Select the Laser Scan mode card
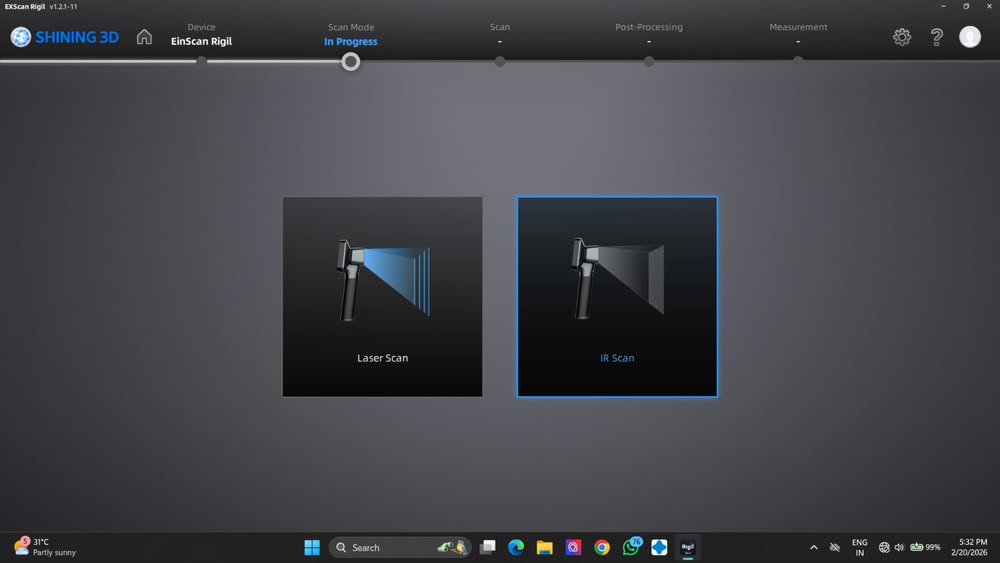1000x563 pixels. 382,296
